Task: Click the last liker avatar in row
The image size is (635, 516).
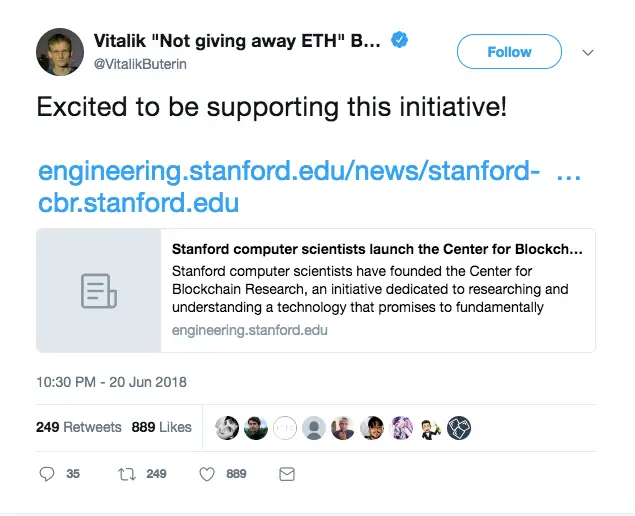Action: pos(459,427)
